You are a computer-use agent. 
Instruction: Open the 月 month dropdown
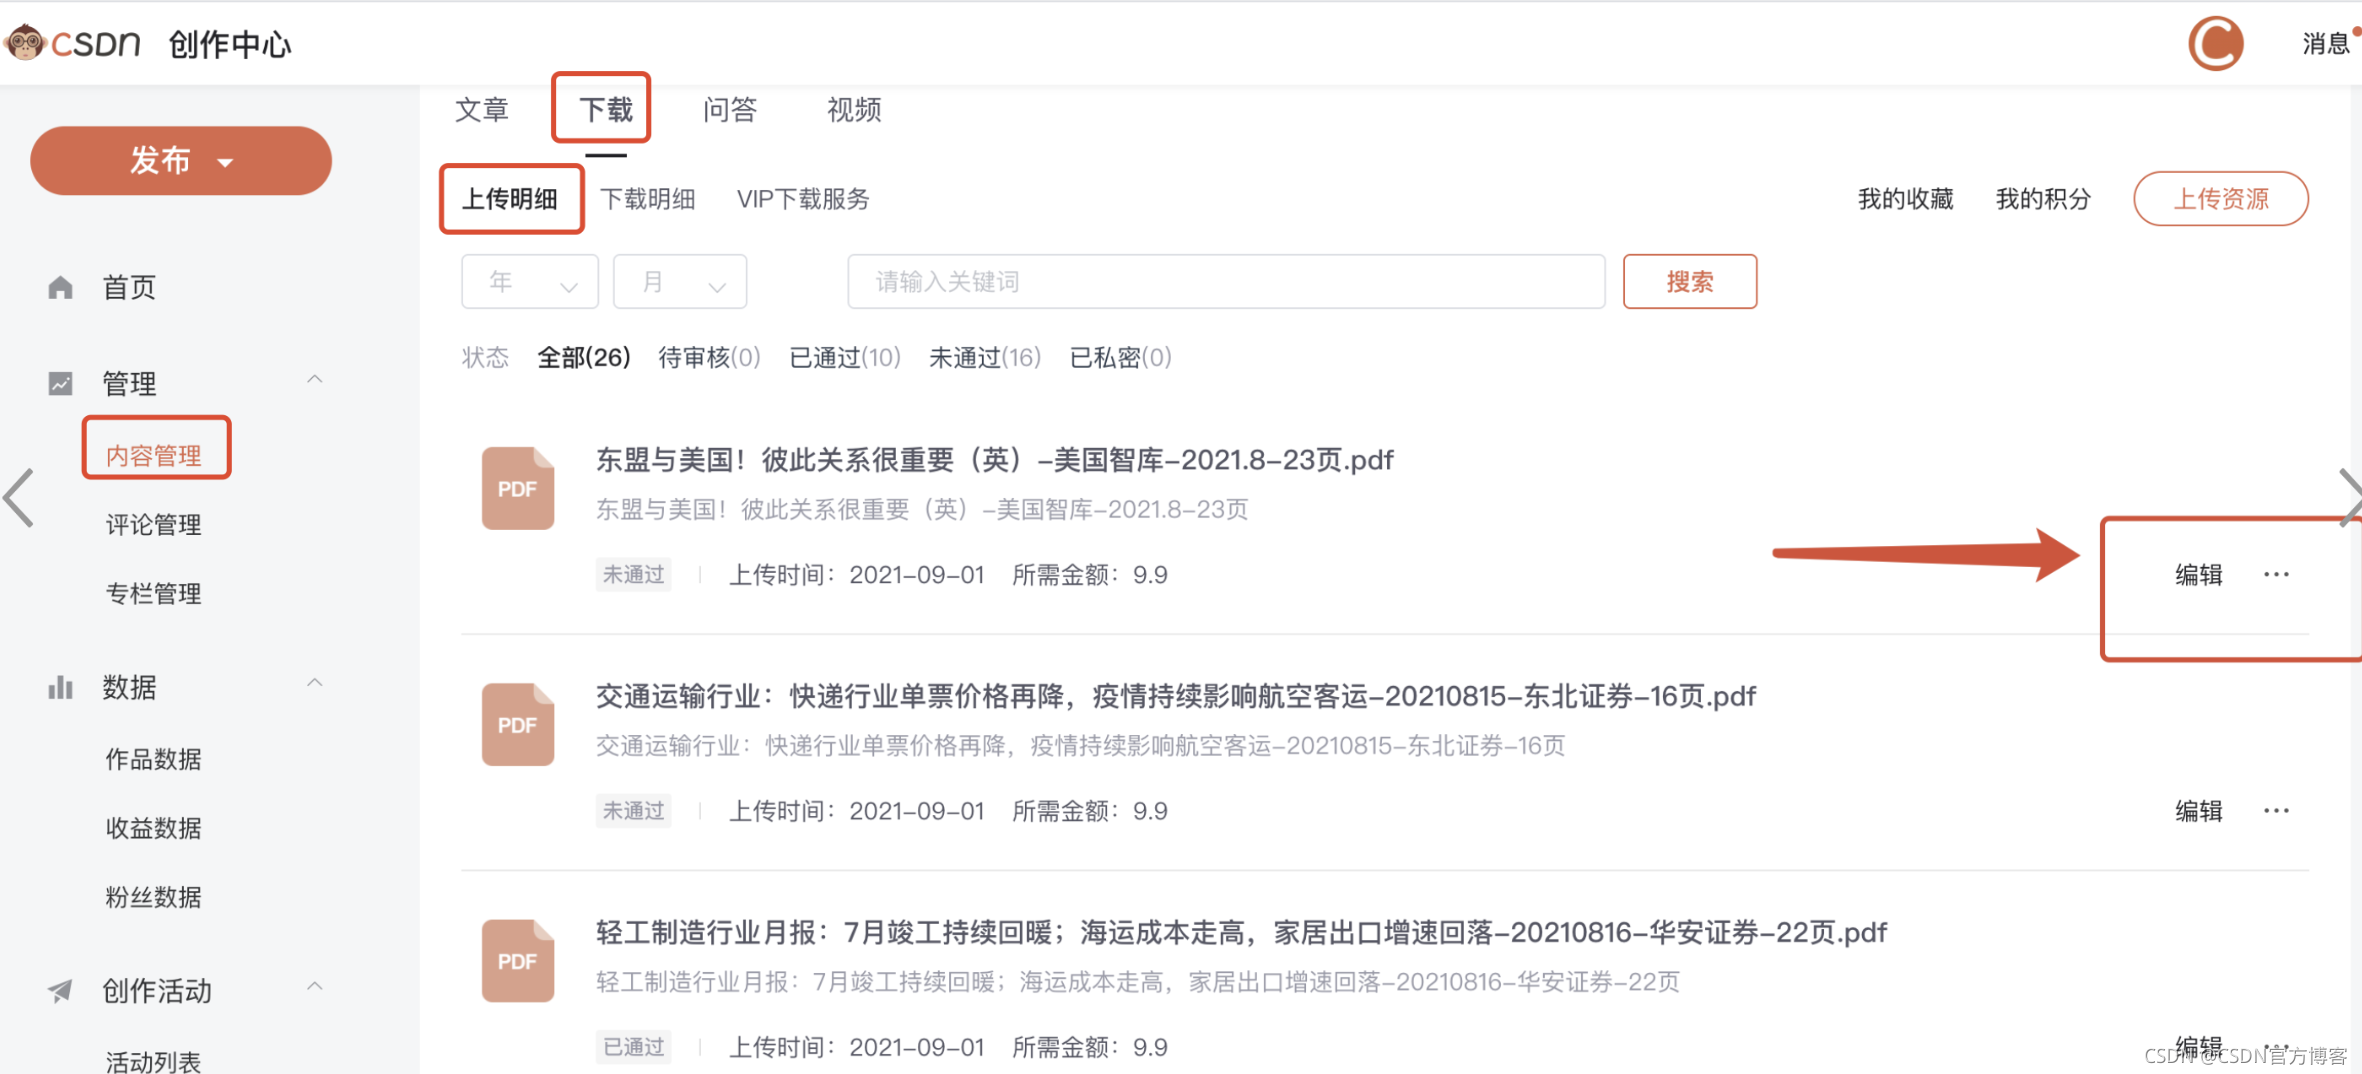coord(680,282)
